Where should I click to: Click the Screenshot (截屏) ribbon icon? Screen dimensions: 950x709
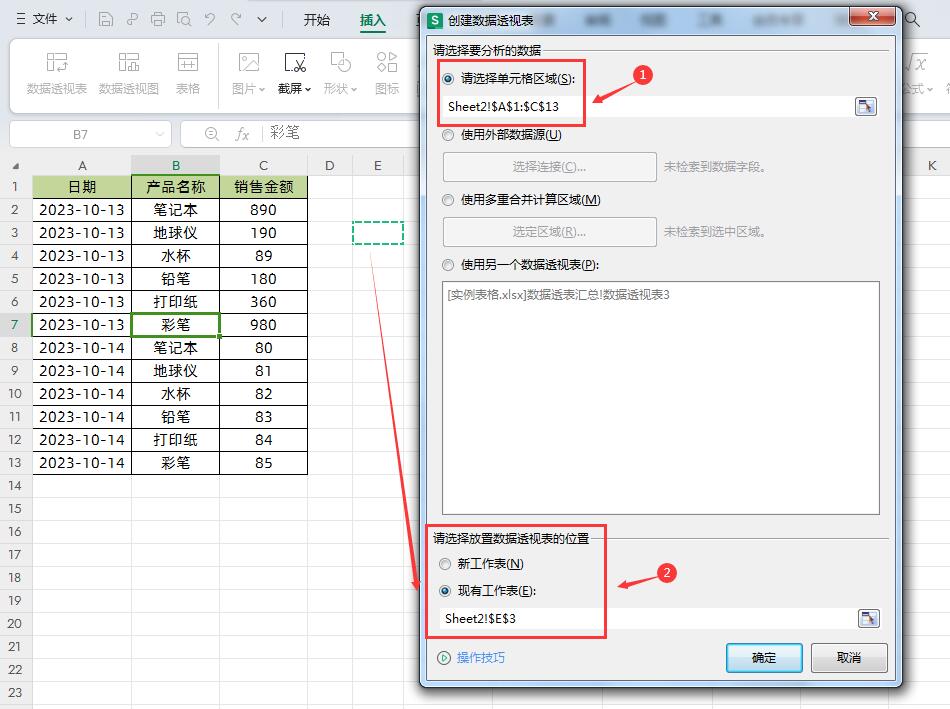pos(295,62)
